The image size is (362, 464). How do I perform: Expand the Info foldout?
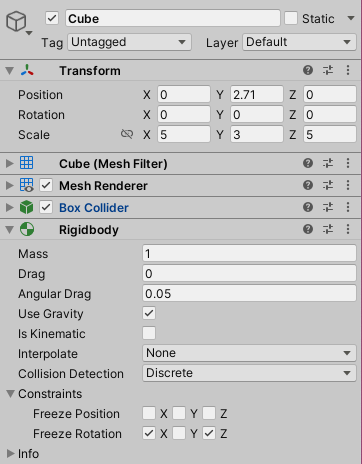pyautogui.click(x=10, y=454)
